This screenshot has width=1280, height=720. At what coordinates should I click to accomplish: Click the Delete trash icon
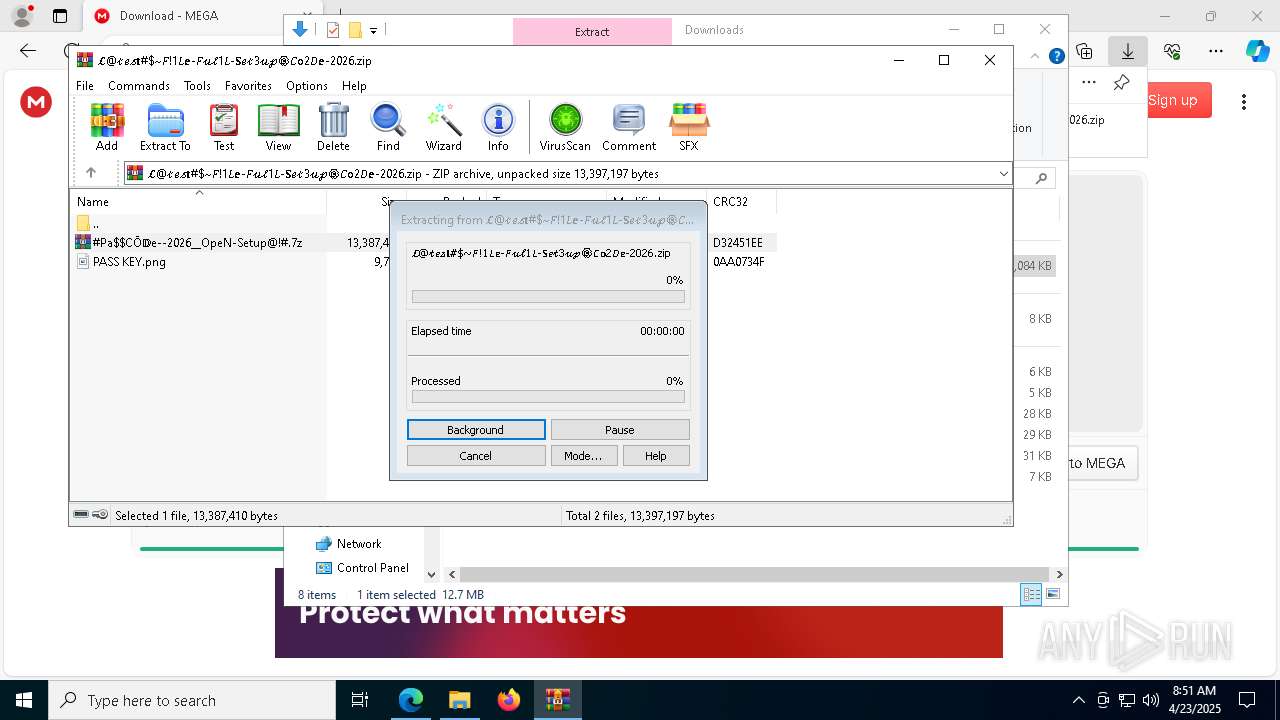(x=333, y=127)
